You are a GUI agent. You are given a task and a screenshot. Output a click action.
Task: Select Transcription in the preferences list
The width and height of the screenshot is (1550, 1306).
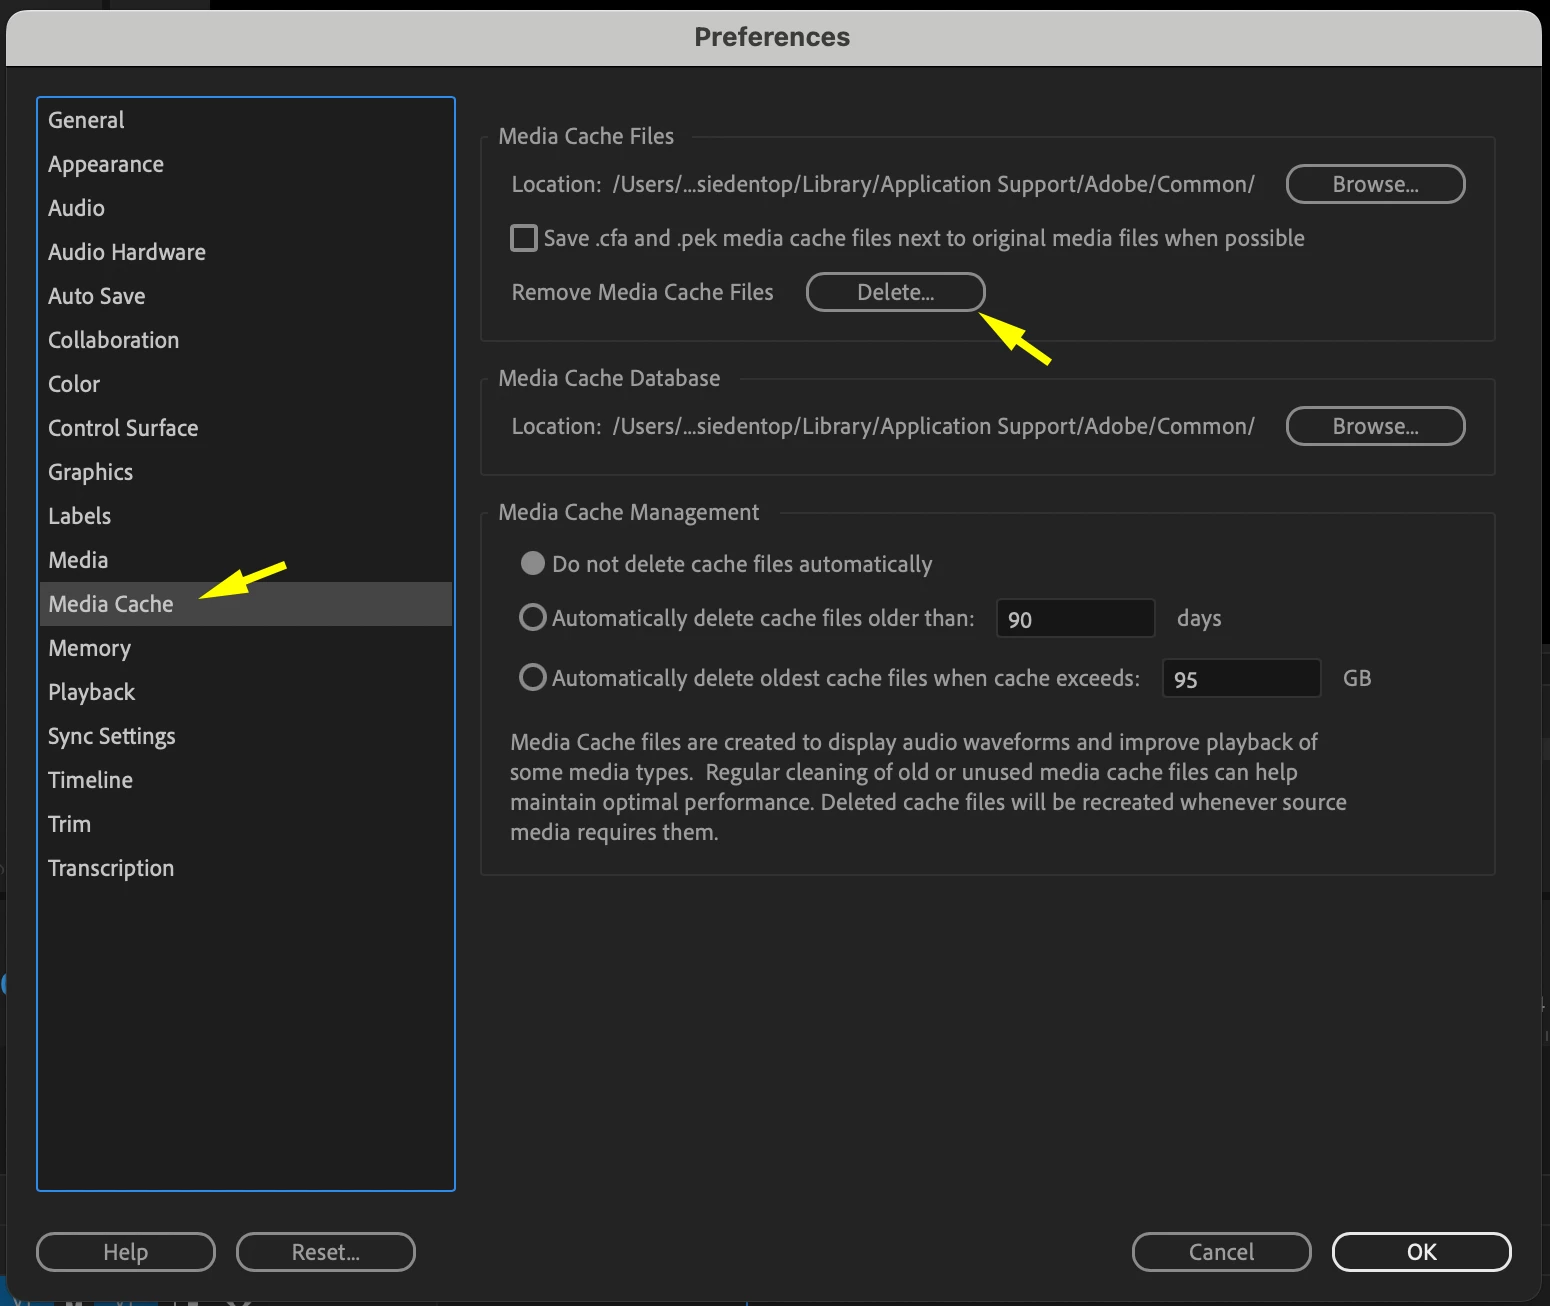coord(245,868)
